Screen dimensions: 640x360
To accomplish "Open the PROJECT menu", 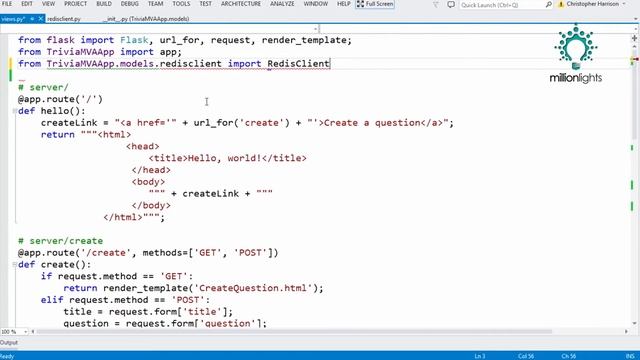I will (x=76, y=4).
